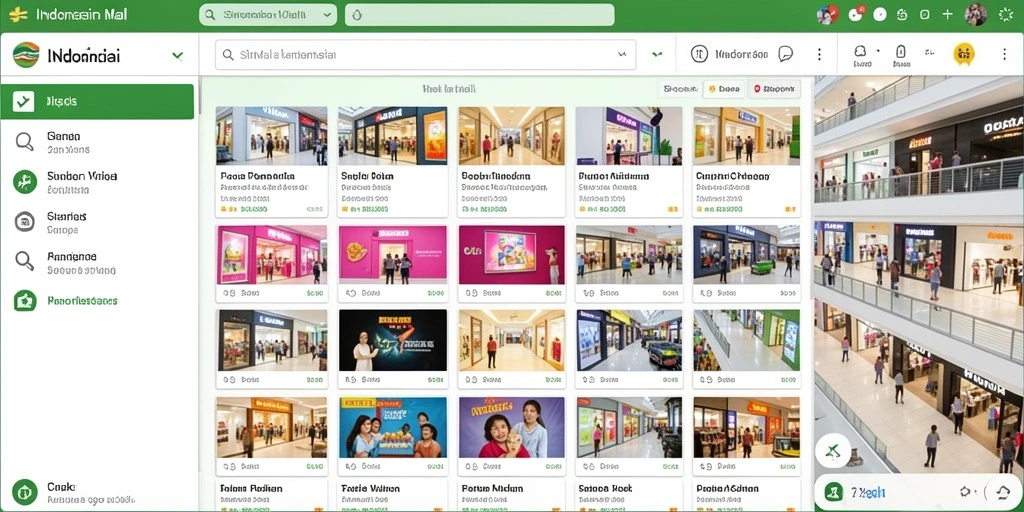Click the square outline icon in the top bar

tap(925, 14)
